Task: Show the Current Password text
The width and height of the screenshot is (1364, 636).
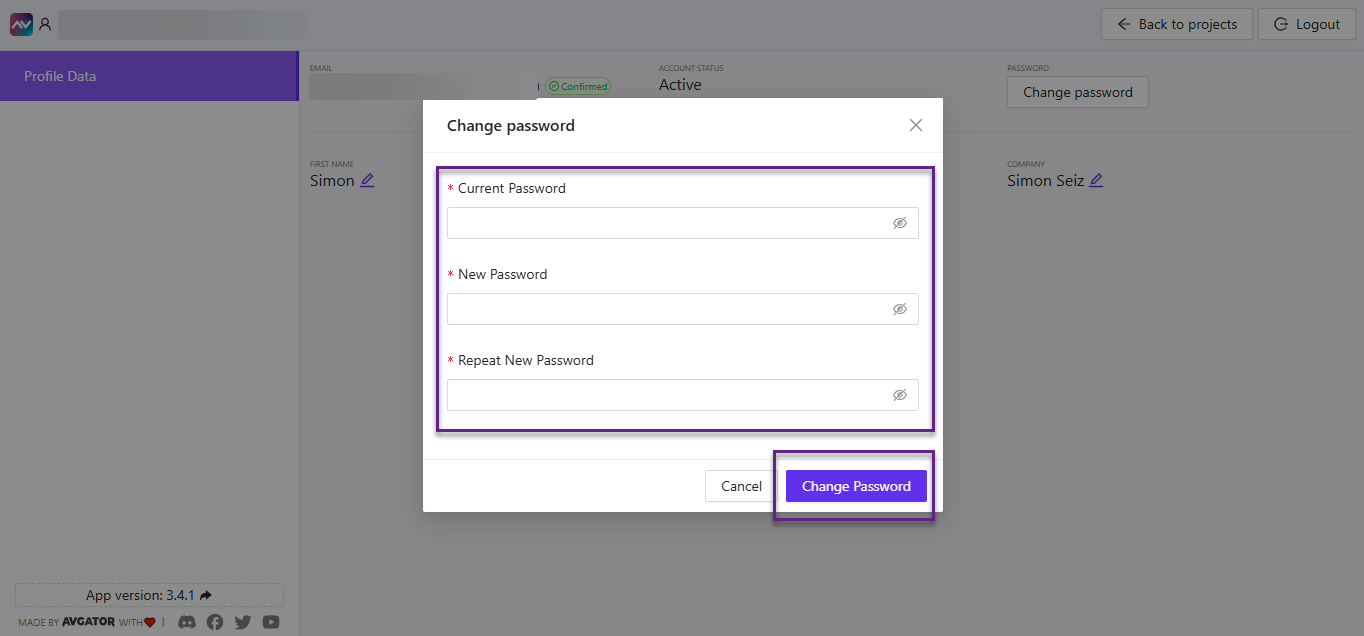Action: (x=899, y=222)
